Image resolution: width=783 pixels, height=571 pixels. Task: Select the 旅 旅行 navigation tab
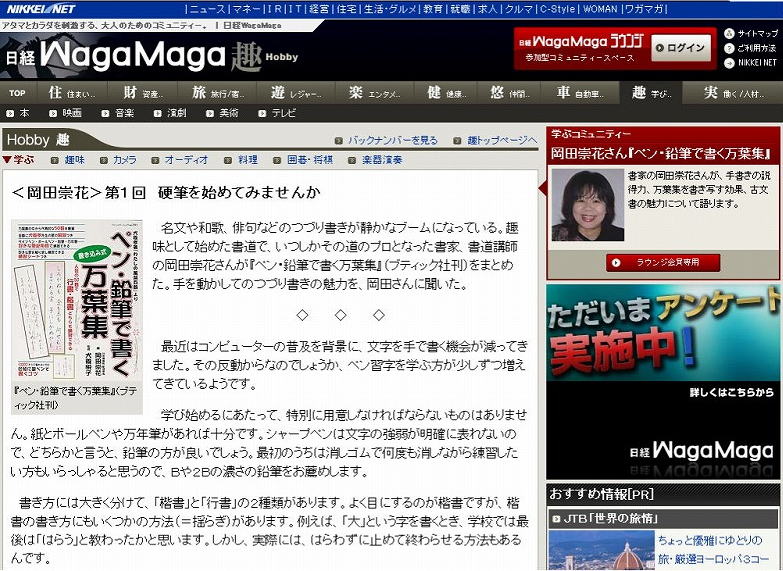click(x=219, y=93)
